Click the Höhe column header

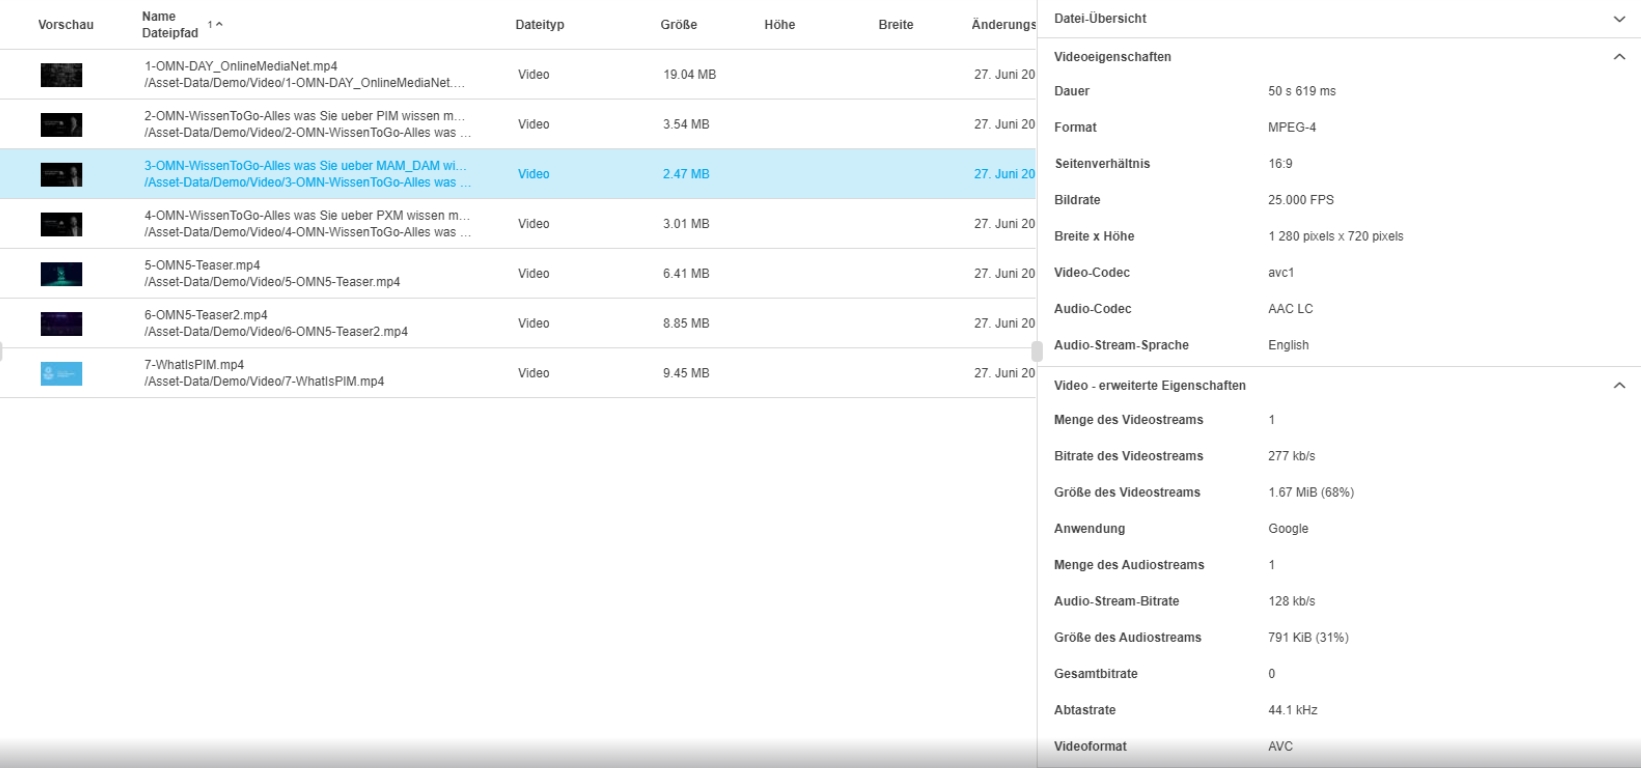click(x=779, y=25)
